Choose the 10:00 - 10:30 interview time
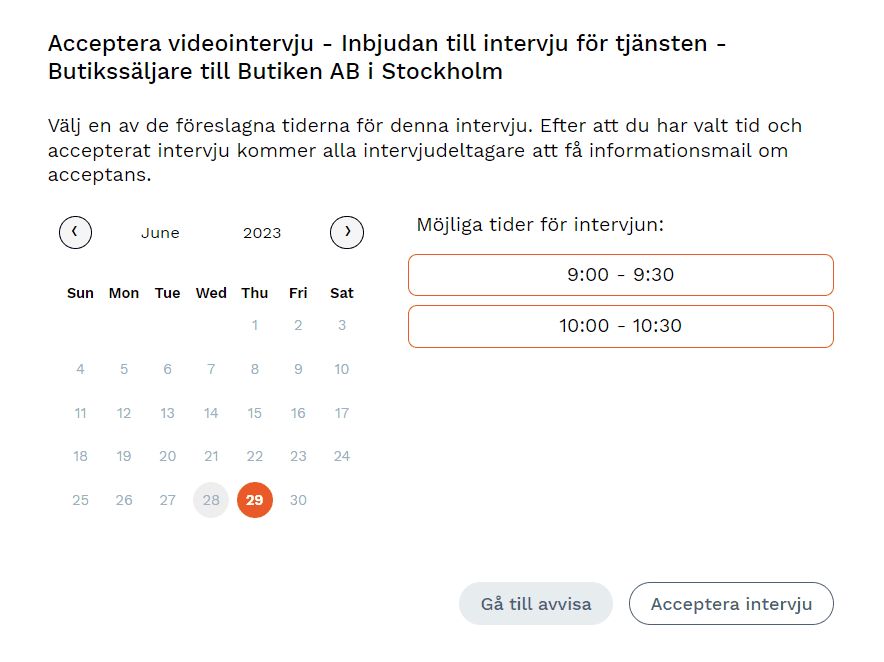The image size is (884, 662). pyautogui.click(x=620, y=326)
